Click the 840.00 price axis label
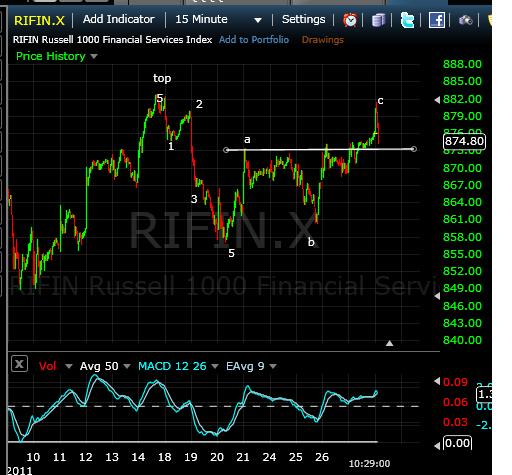 [x=462, y=340]
